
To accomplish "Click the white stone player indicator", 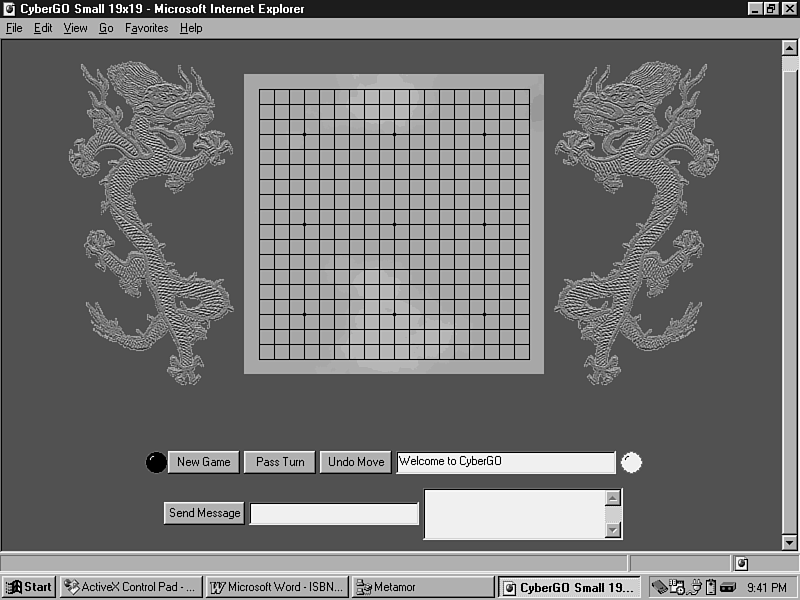I will coord(631,462).
